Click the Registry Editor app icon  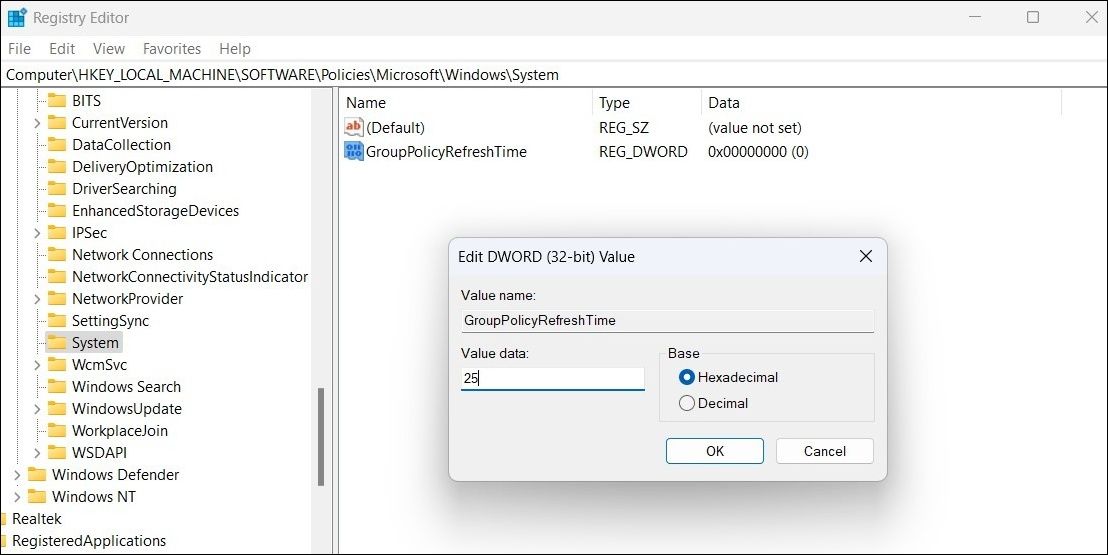point(17,17)
